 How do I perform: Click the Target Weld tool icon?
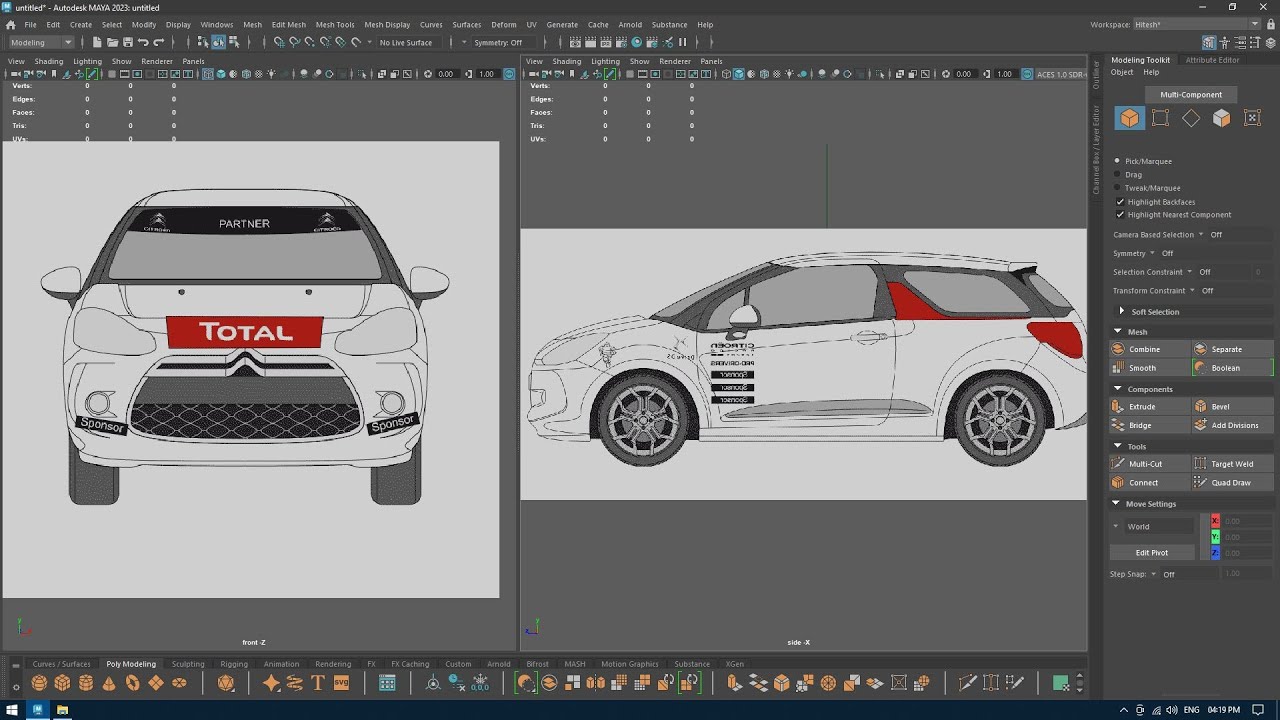(x=1200, y=464)
